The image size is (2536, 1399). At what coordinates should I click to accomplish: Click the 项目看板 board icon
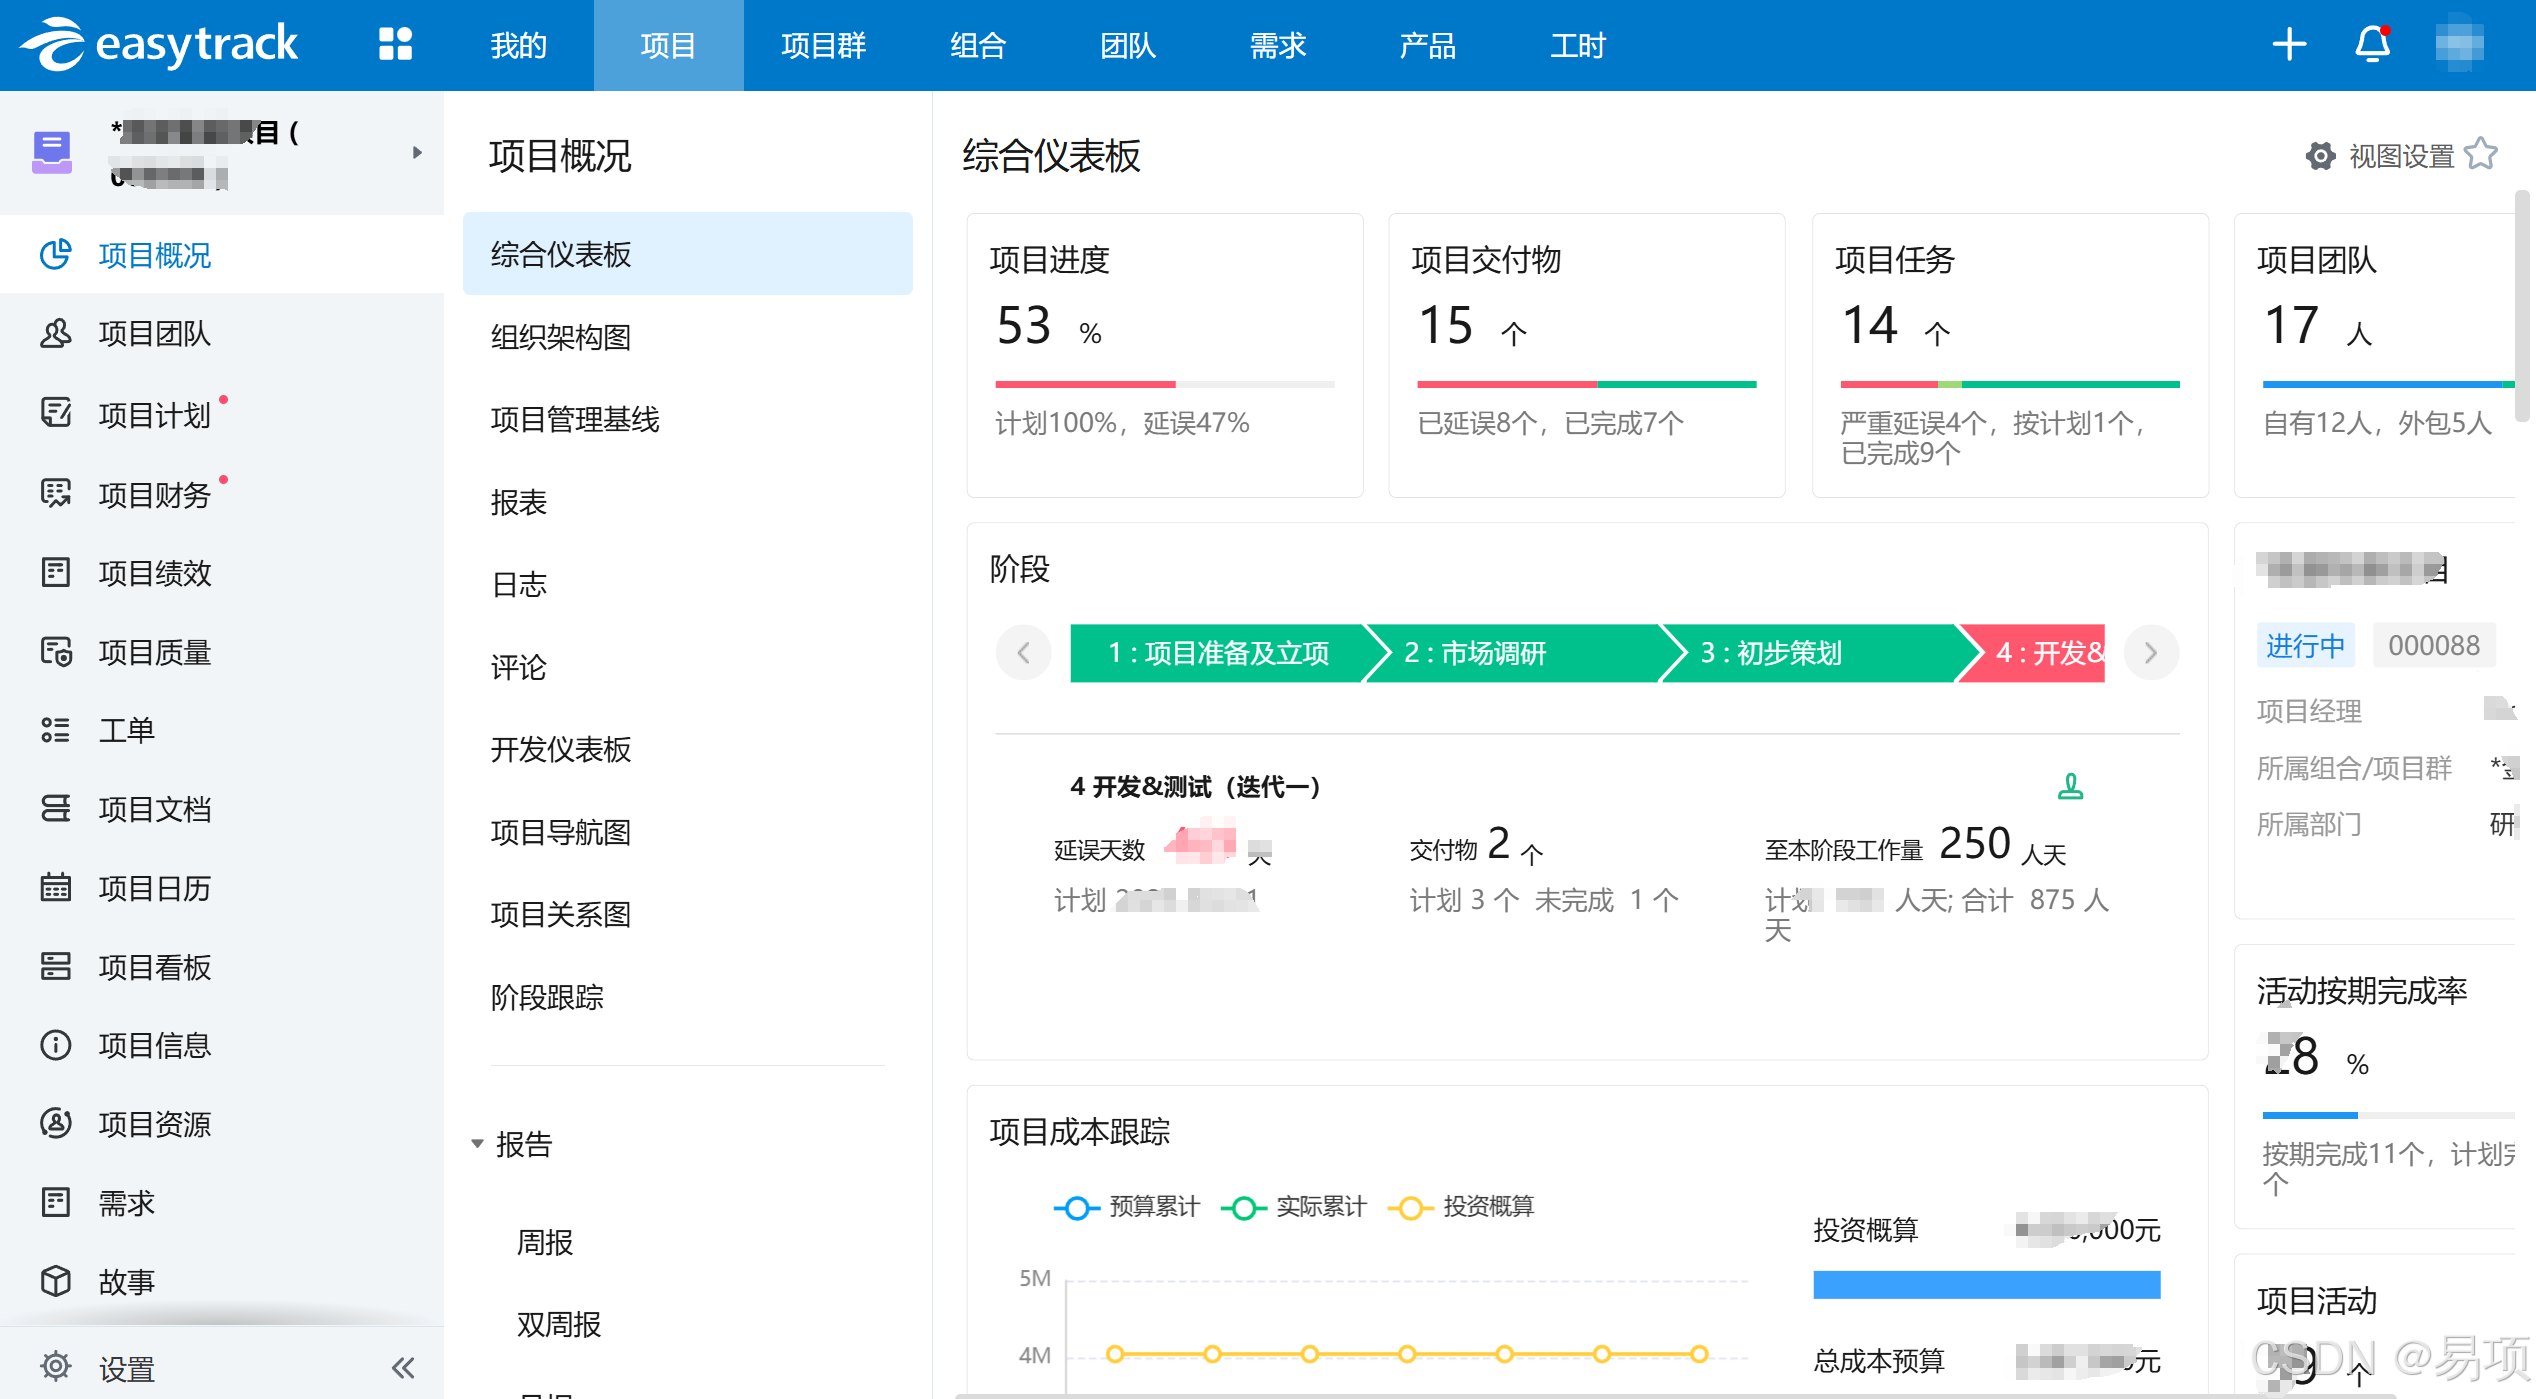[55, 966]
